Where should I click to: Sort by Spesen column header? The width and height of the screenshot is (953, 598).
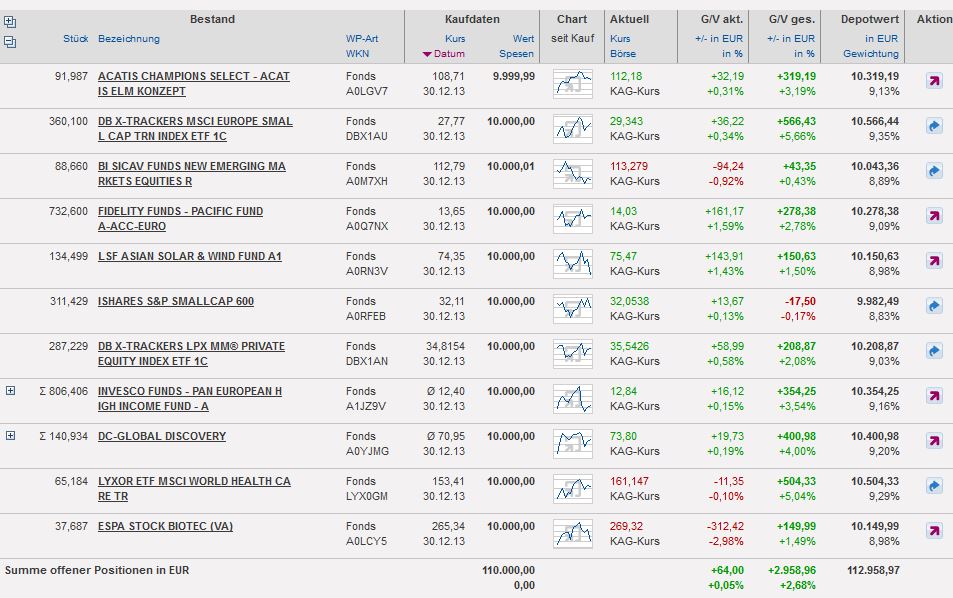pos(517,53)
